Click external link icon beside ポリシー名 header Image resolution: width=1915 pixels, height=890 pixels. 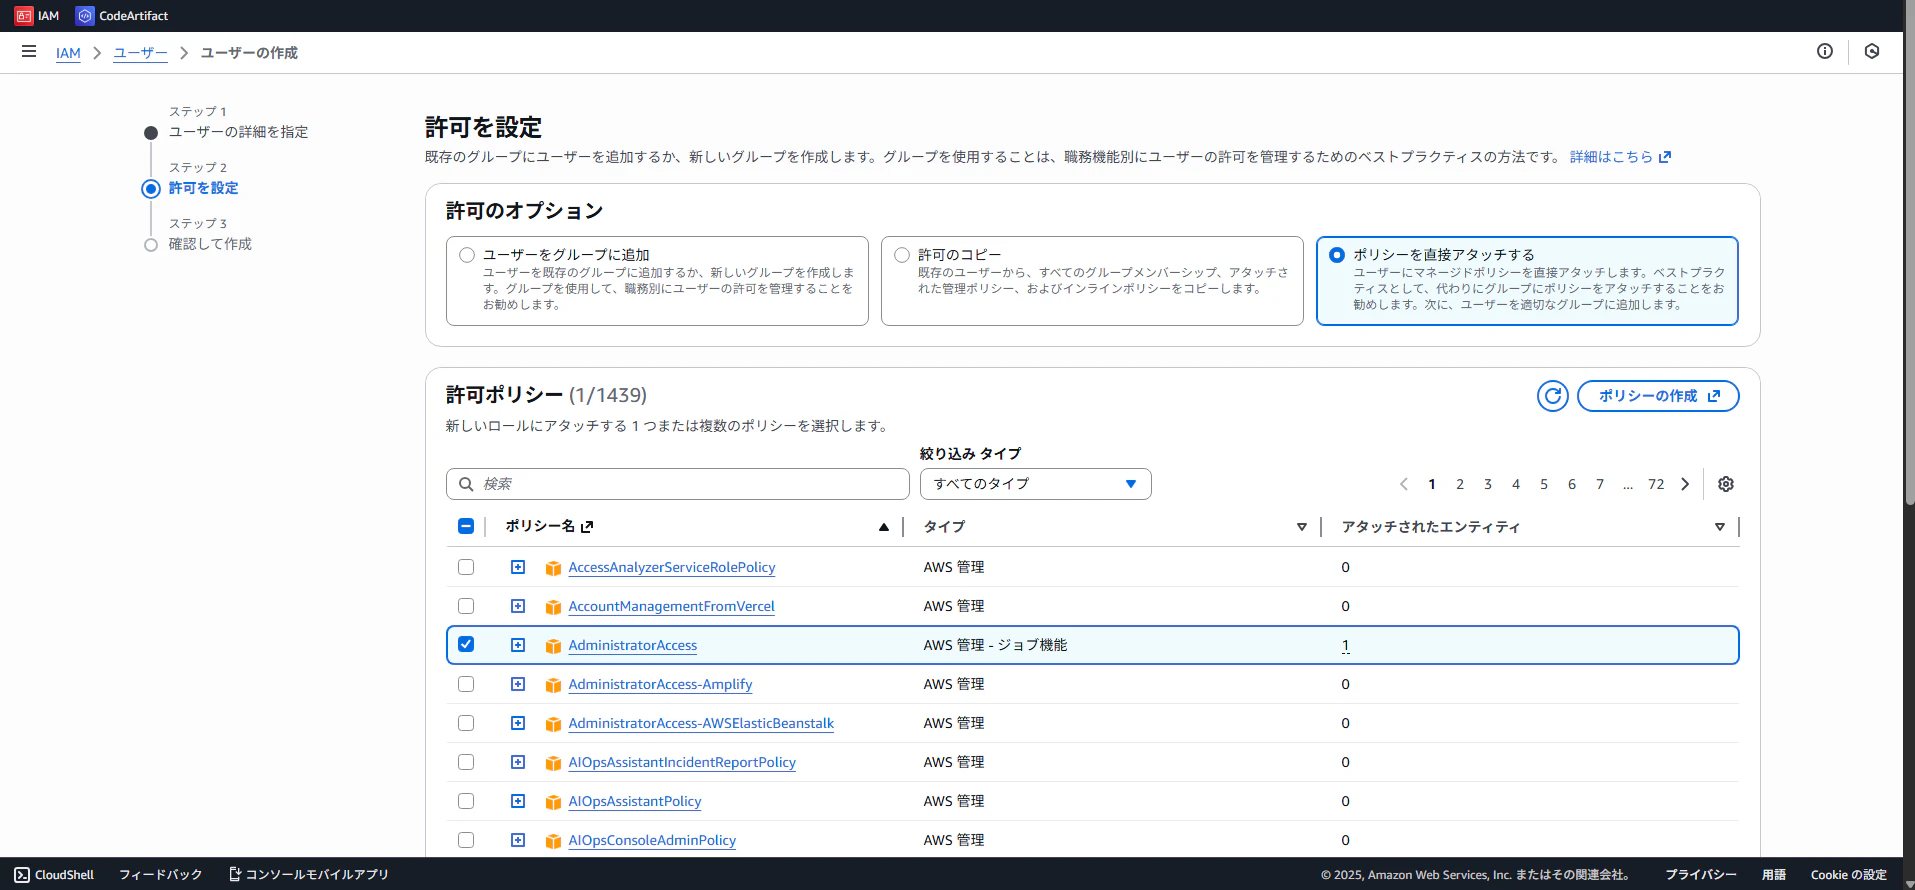[587, 526]
